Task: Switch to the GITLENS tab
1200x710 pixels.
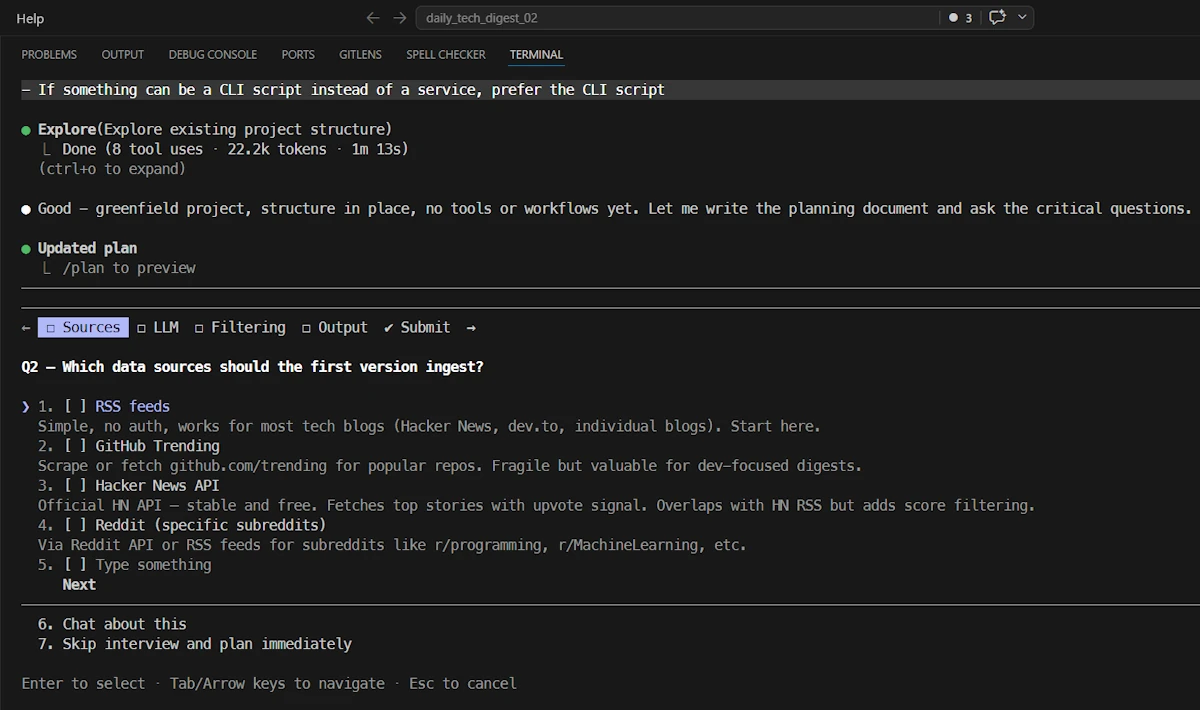Action: [360, 54]
